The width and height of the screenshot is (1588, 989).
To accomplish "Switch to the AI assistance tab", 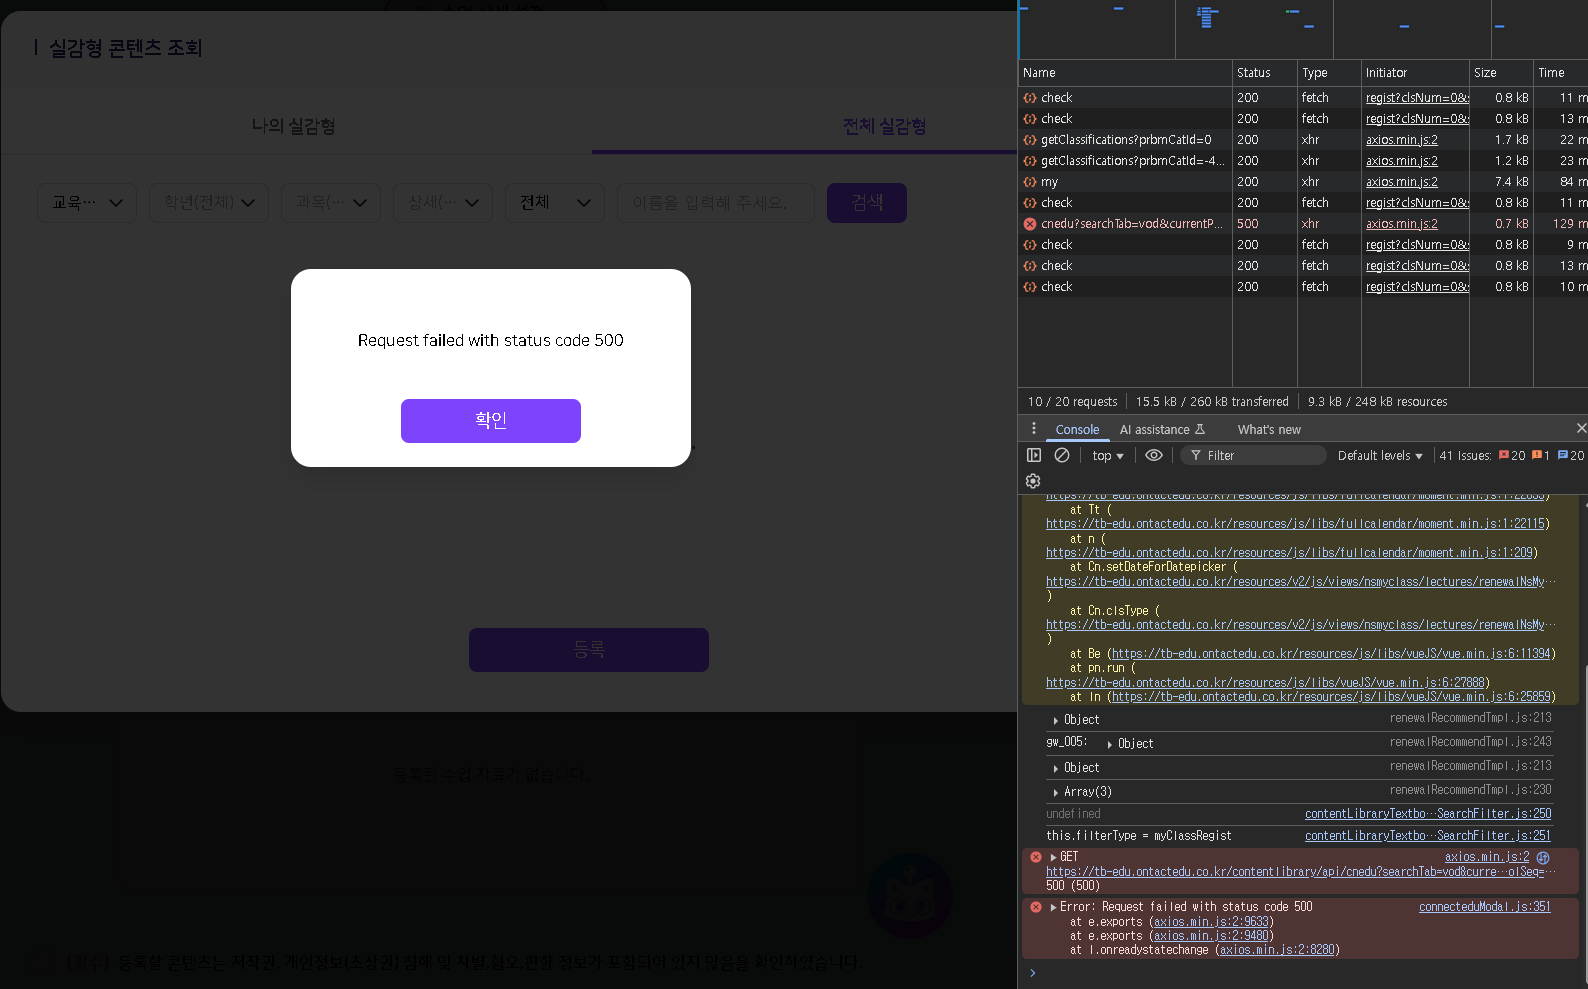I will tap(1161, 430).
